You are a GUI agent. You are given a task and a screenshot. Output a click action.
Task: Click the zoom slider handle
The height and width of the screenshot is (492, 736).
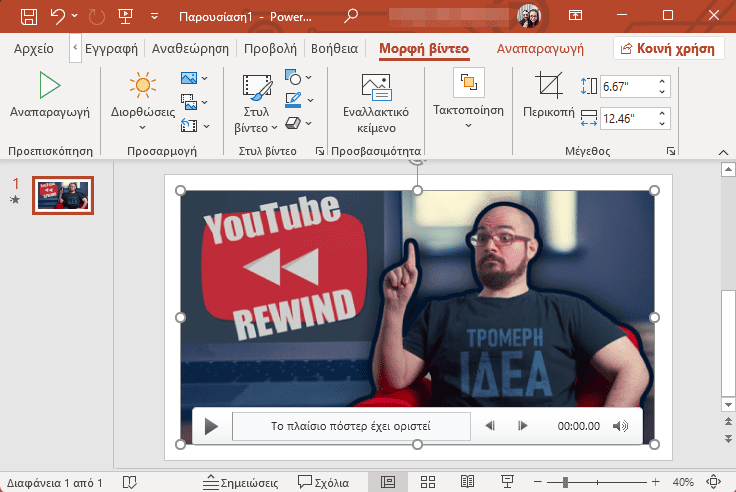[566, 482]
